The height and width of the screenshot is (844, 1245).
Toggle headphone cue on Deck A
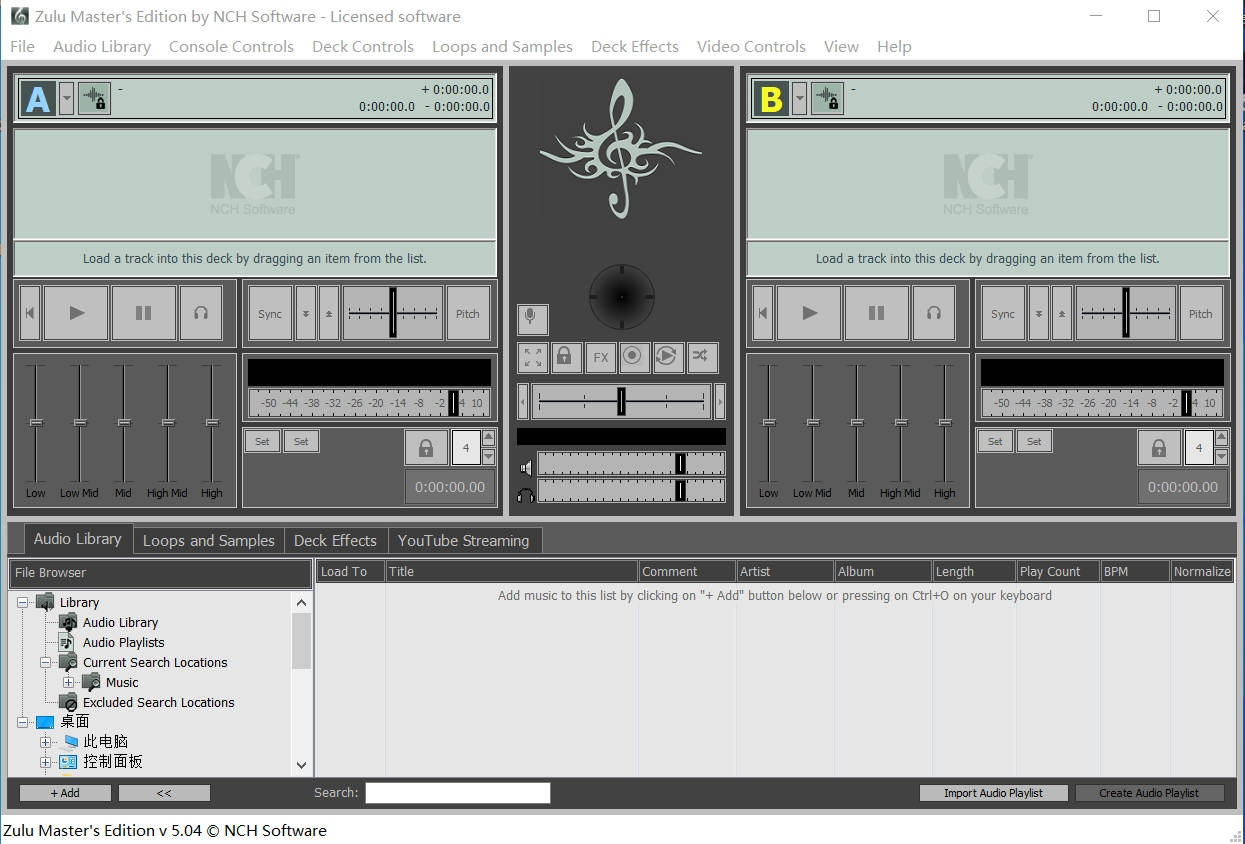pyautogui.click(x=201, y=313)
